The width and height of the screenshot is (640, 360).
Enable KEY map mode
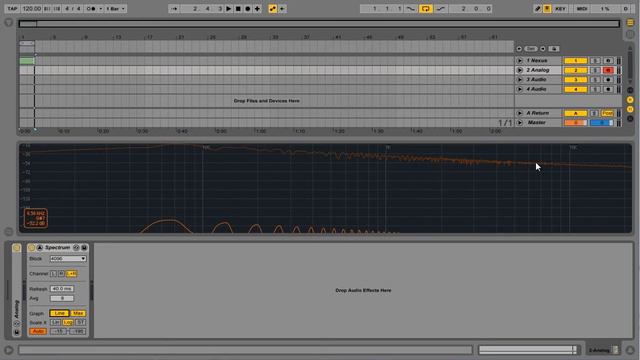pos(560,9)
